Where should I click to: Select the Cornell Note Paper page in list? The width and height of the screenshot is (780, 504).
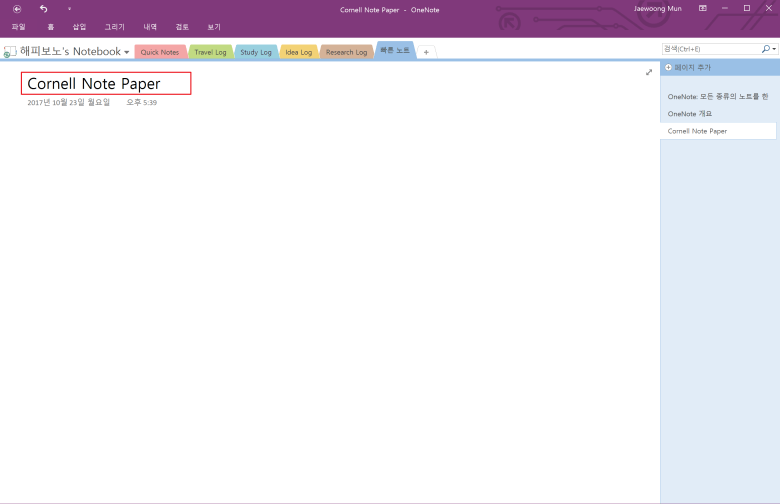click(x=718, y=131)
